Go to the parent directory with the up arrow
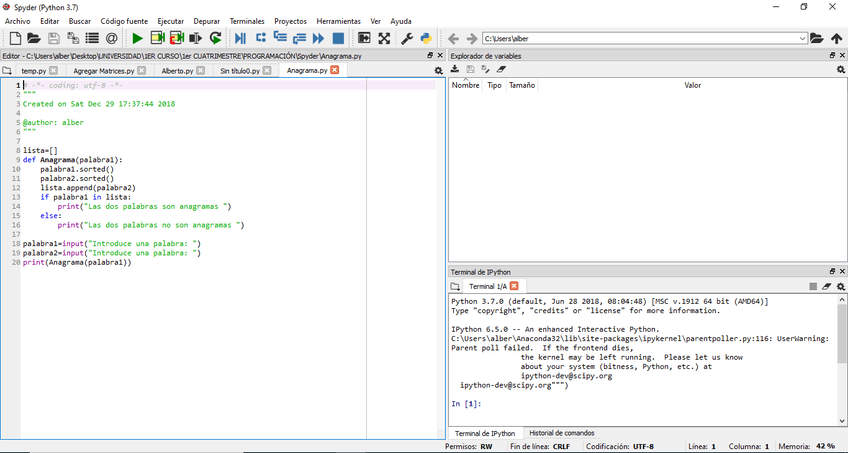Image resolution: width=848 pixels, height=453 pixels. [836, 39]
